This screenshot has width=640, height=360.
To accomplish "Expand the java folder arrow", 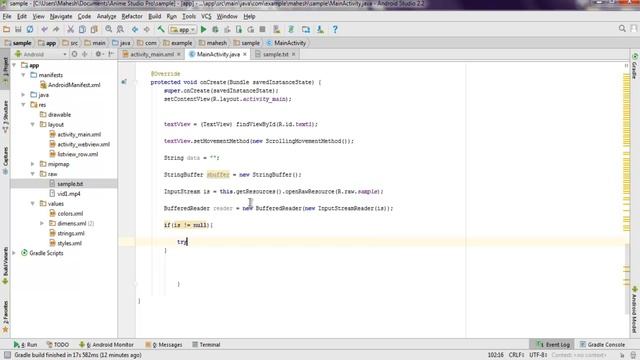I will click(24, 95).
